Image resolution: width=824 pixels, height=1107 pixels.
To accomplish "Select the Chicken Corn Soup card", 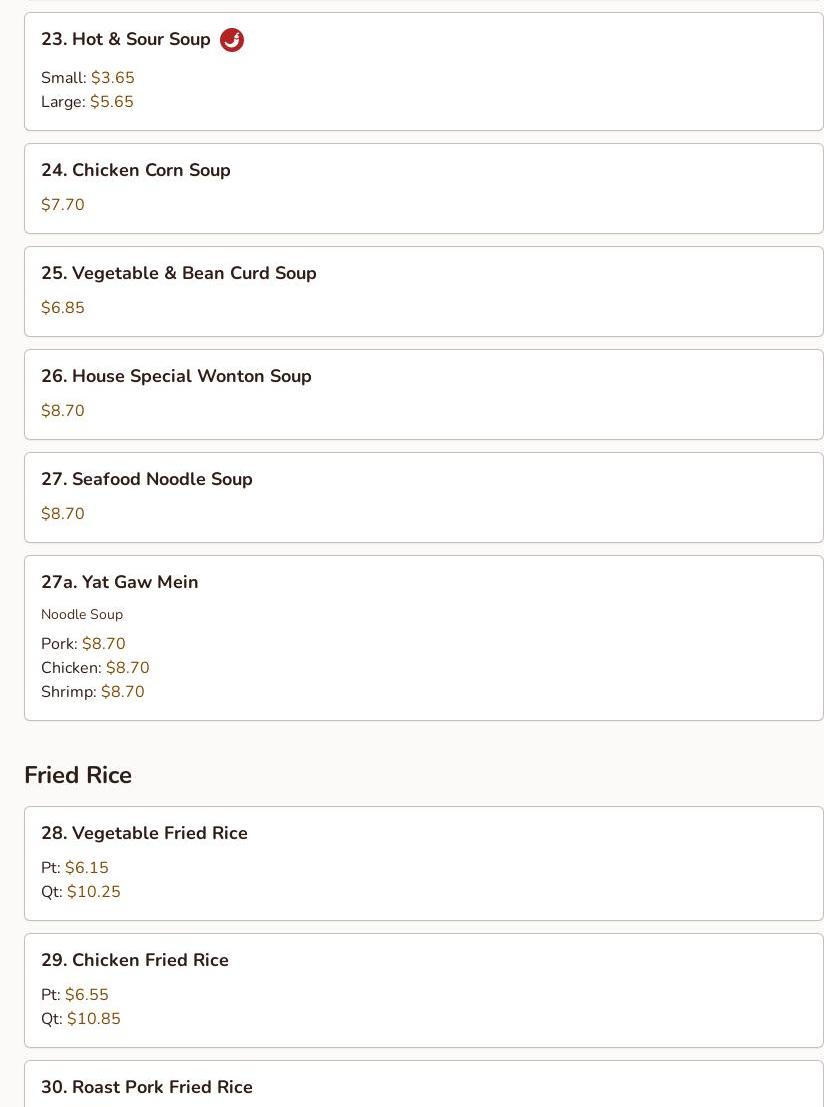I will coord(424,189).
